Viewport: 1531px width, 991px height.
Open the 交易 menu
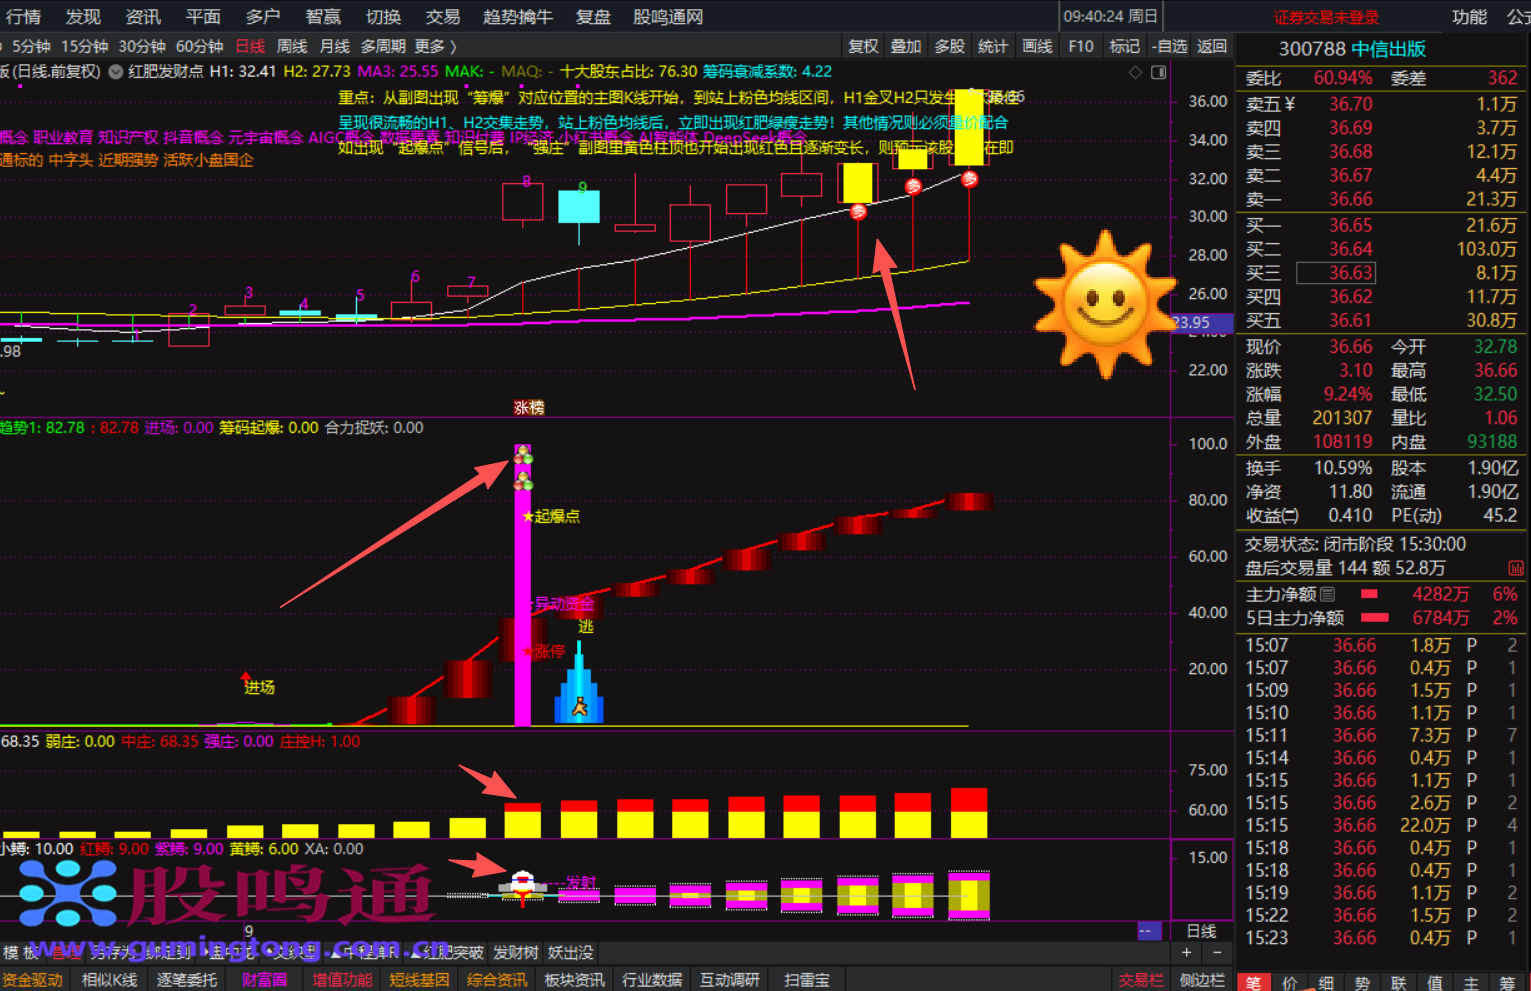click(443, 17)
